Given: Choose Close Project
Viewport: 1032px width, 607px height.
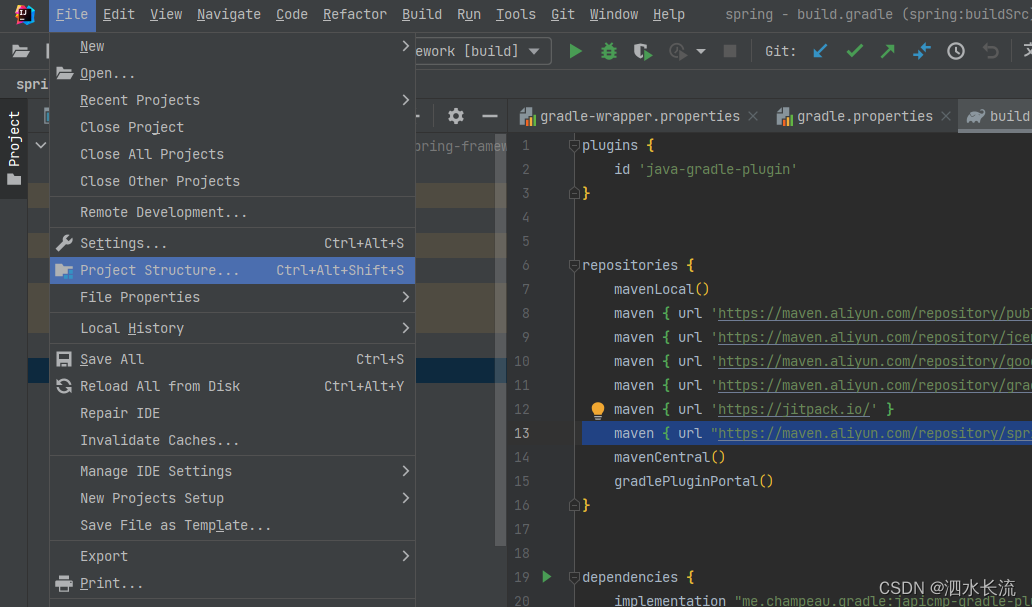Looking at the screenshot, I should tap(232, 127).
